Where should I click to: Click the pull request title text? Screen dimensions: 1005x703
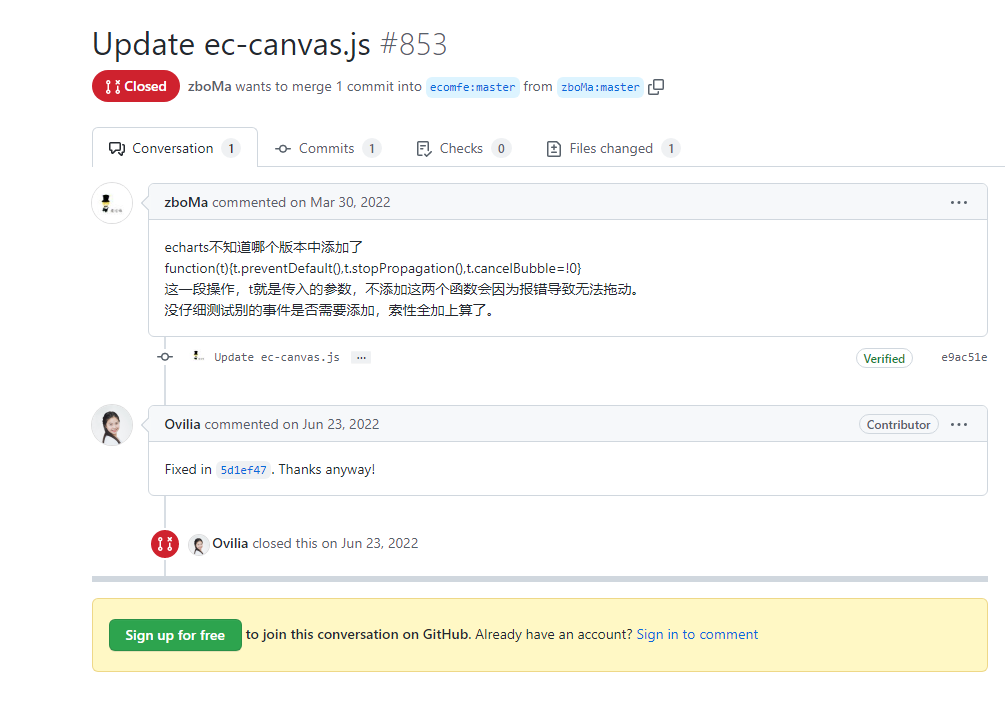click(231, 44)
